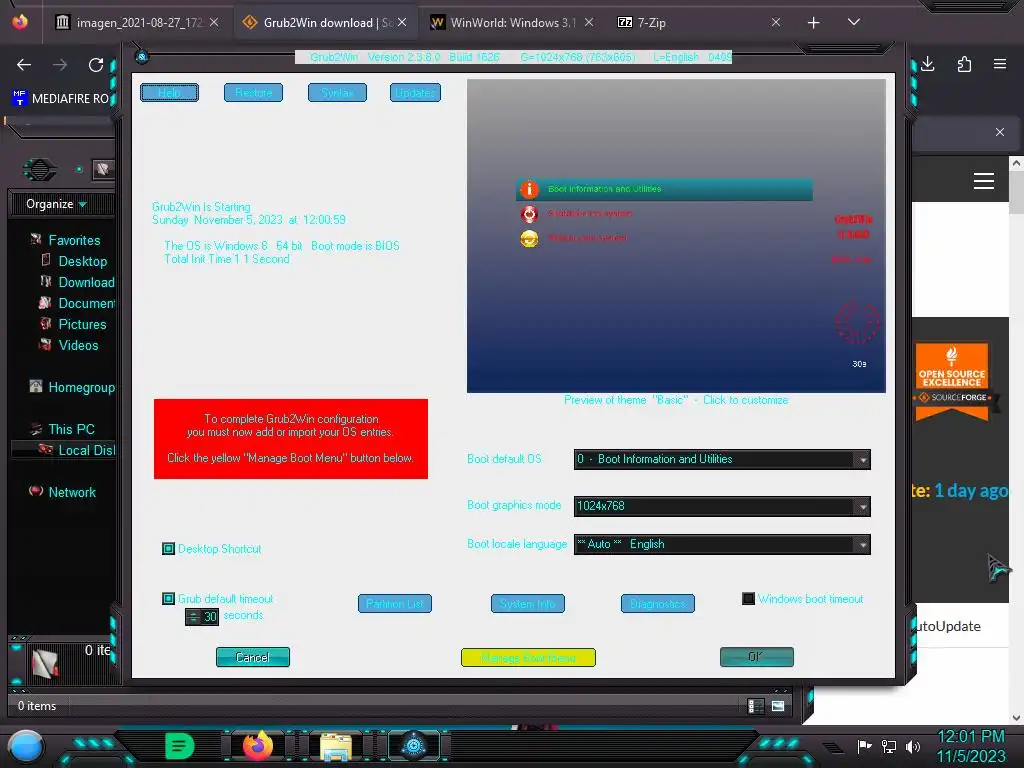Open Grub2Win Diagnostics
This screenshot has width=1024, height=768.
[658, 603]
